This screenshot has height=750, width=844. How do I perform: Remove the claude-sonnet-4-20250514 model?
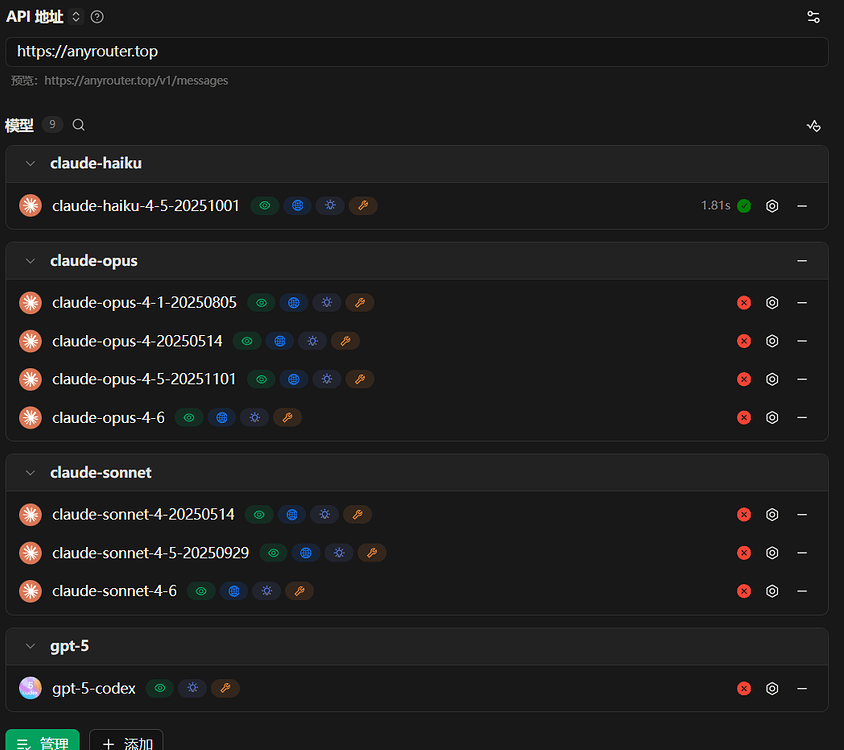click(802, 515)
